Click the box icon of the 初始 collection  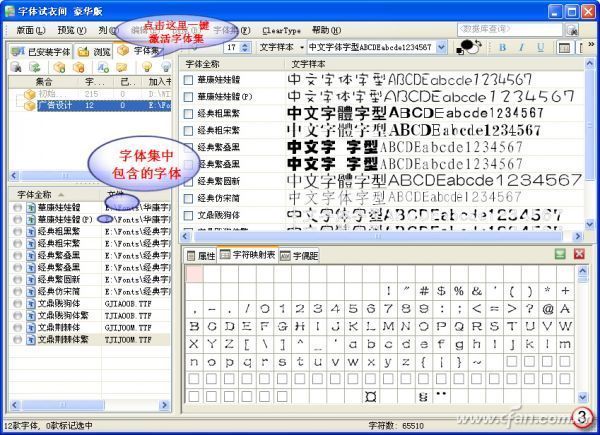[x=29, y=94]
